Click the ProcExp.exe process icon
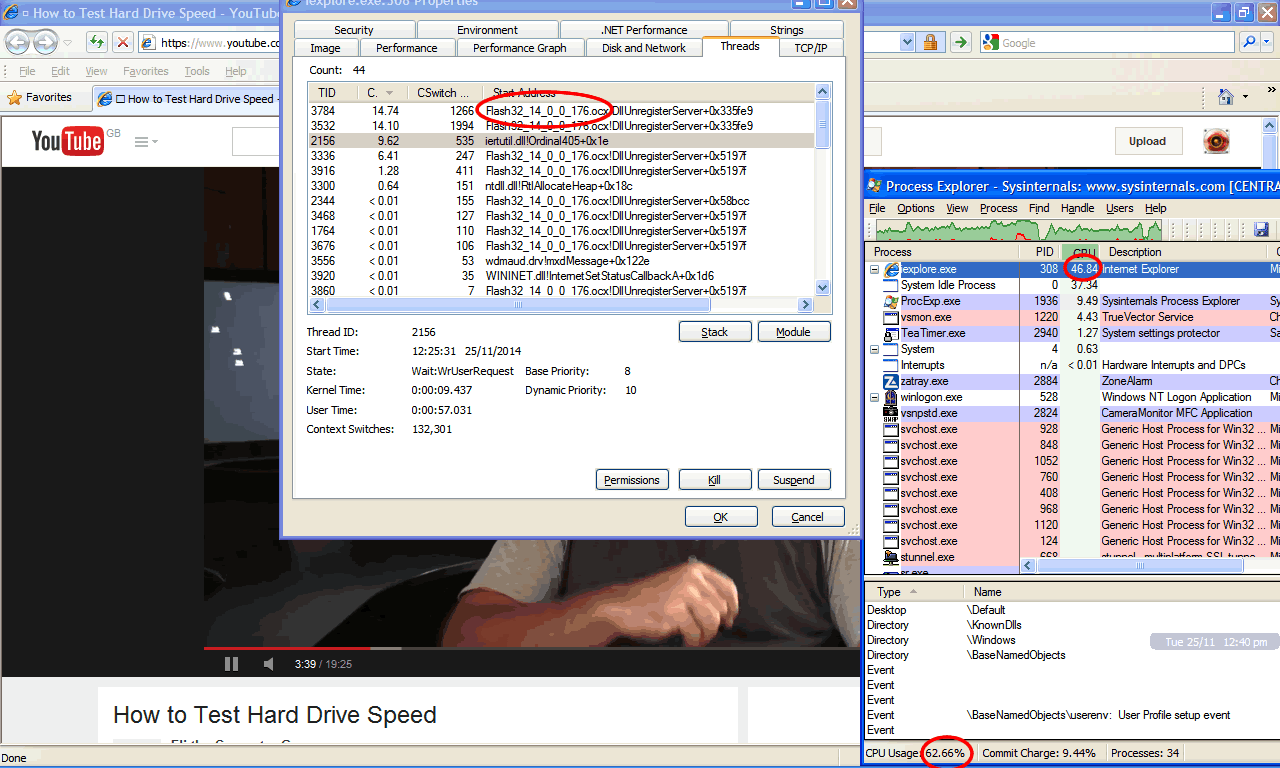The image size is (1280, 768). click(891, 301)
